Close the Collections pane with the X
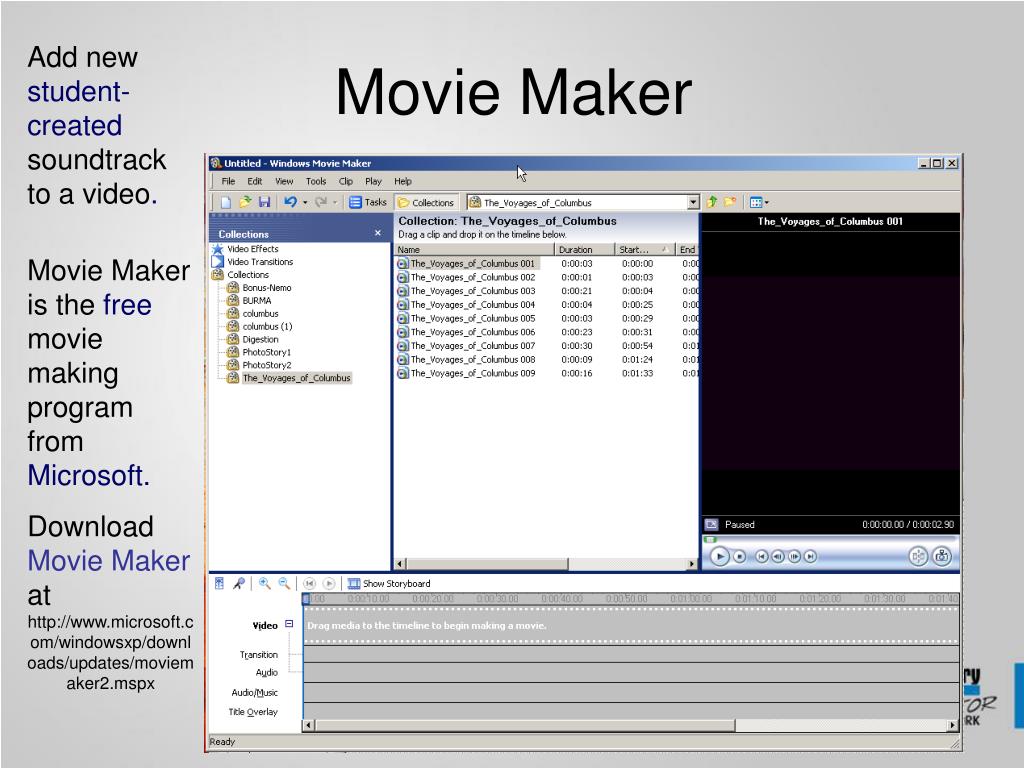This screenshot has height=768, width=1024. coord(377,233)
